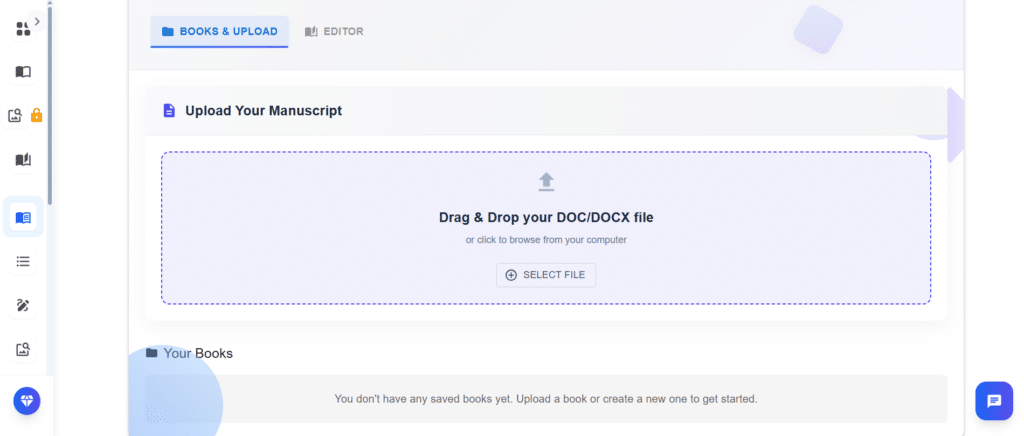1024x436 pixels.
Task: Click the upload arrow icon in drop zone
Action: coord(546,181)
